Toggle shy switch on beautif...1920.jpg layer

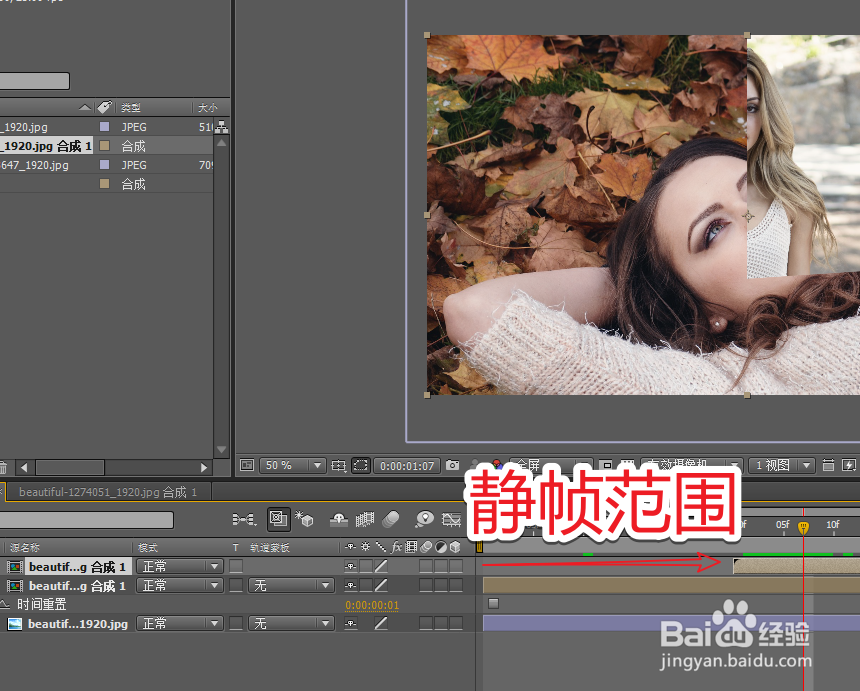[351, 624]
